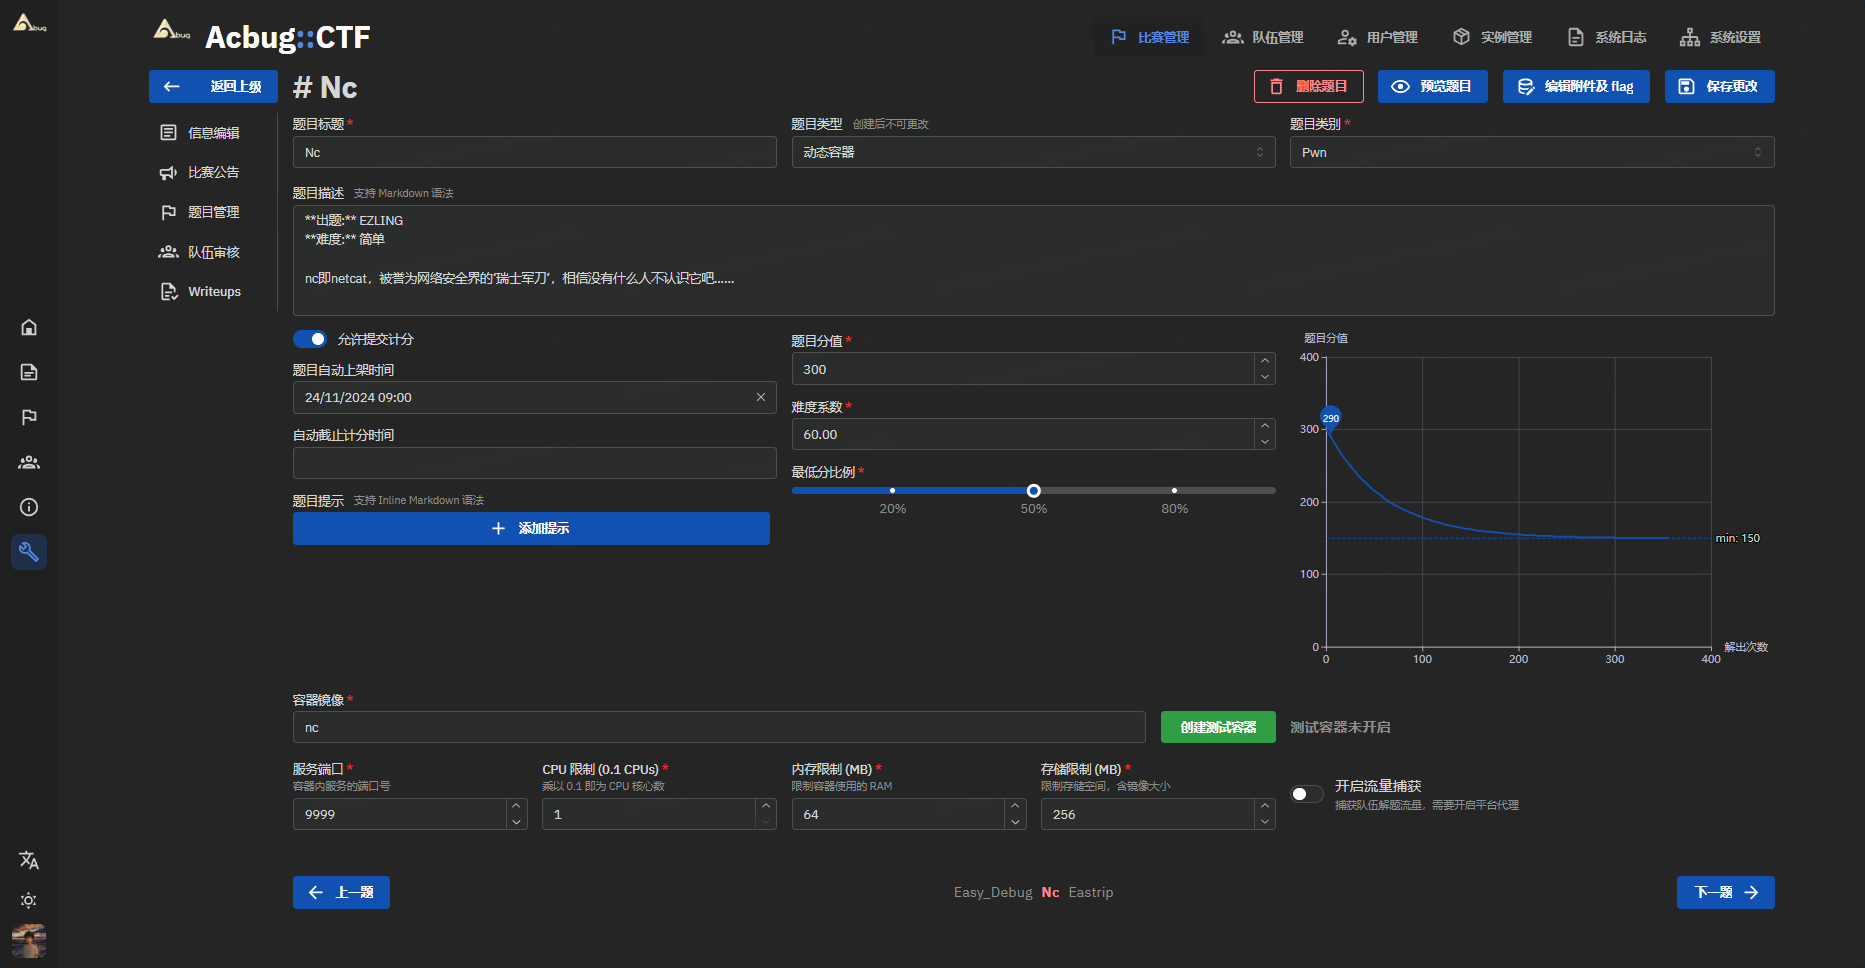Click the wrench admin icon in sidebar
This screenshot has height=968, width=1865.
29,552
